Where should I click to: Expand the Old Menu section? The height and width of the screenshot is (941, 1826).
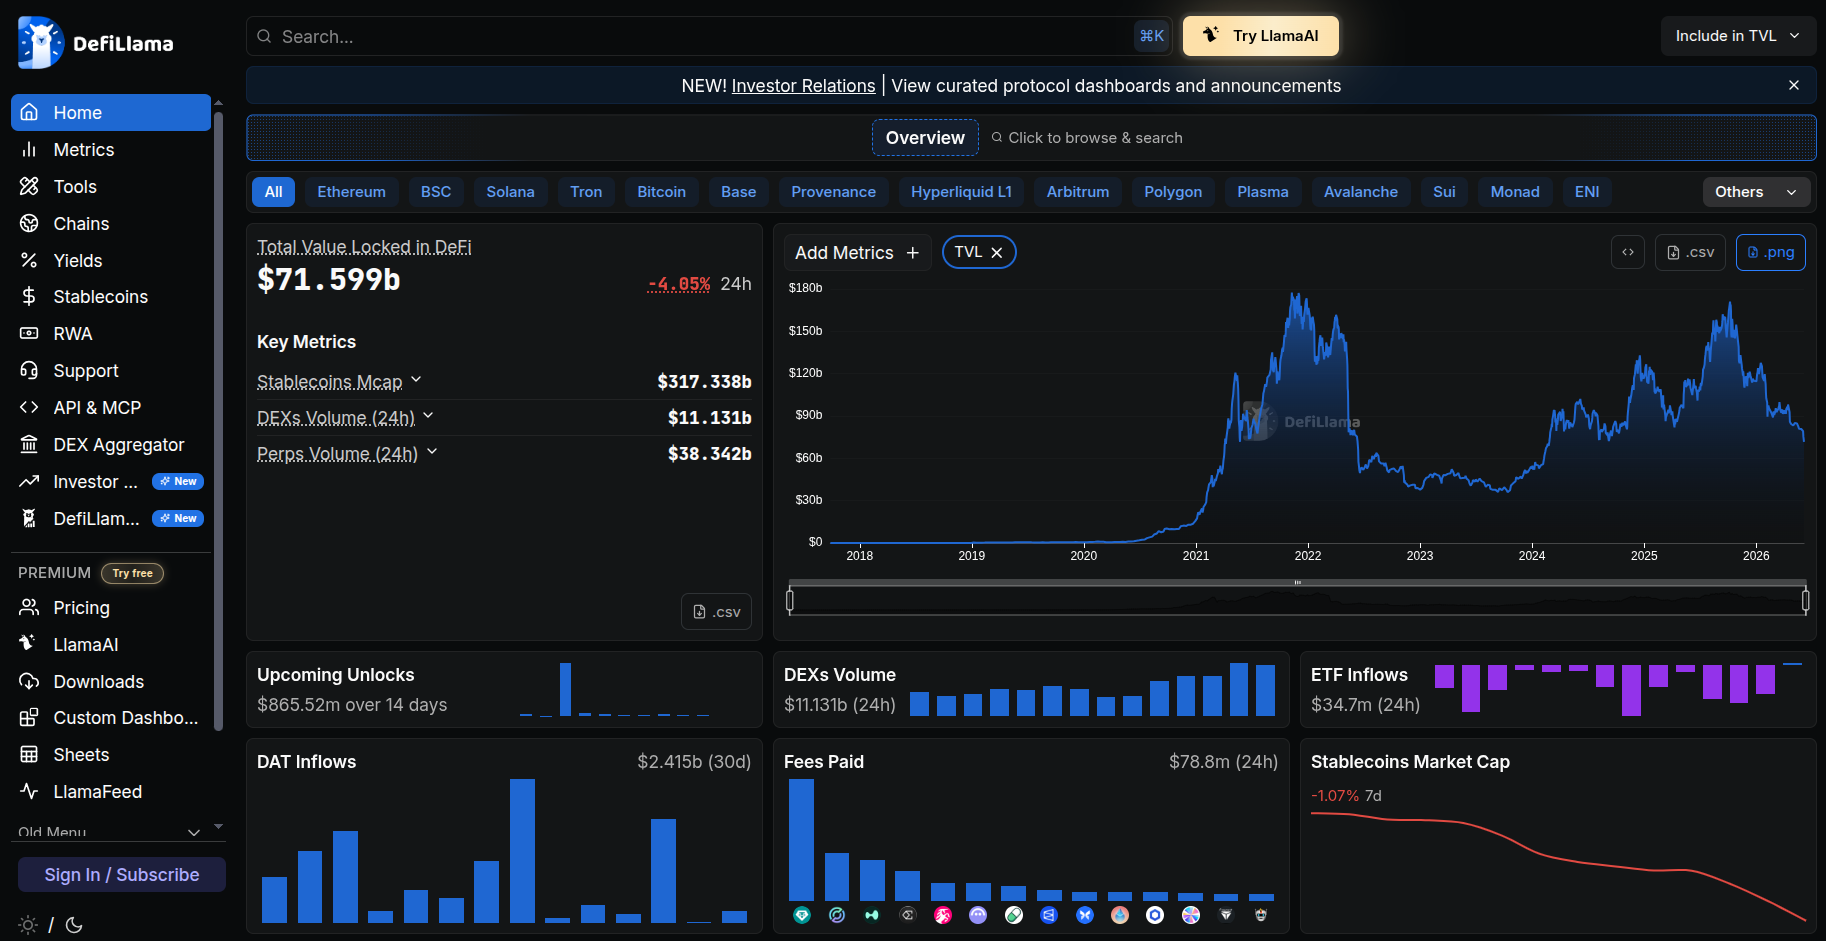point(110,832)
